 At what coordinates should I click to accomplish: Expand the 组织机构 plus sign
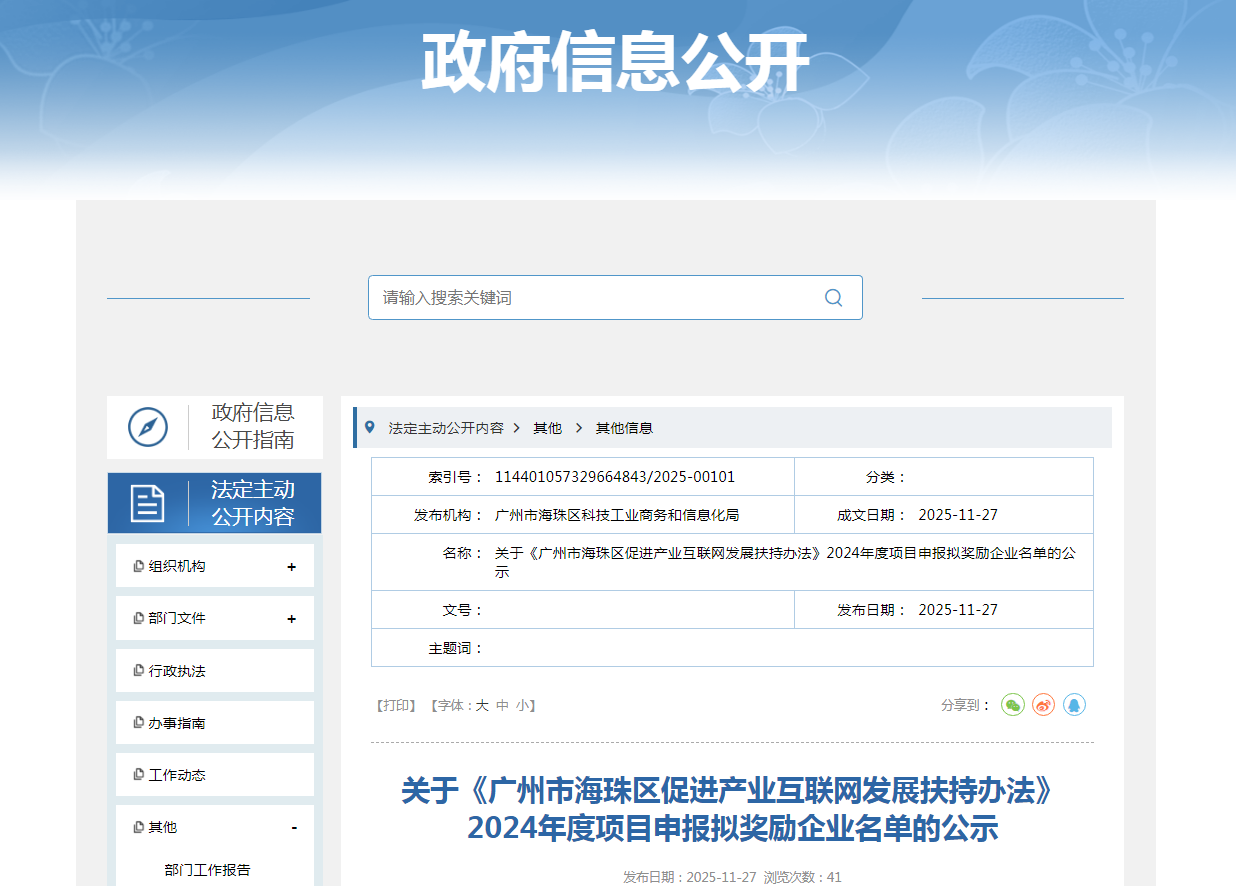tap(292, 567)
